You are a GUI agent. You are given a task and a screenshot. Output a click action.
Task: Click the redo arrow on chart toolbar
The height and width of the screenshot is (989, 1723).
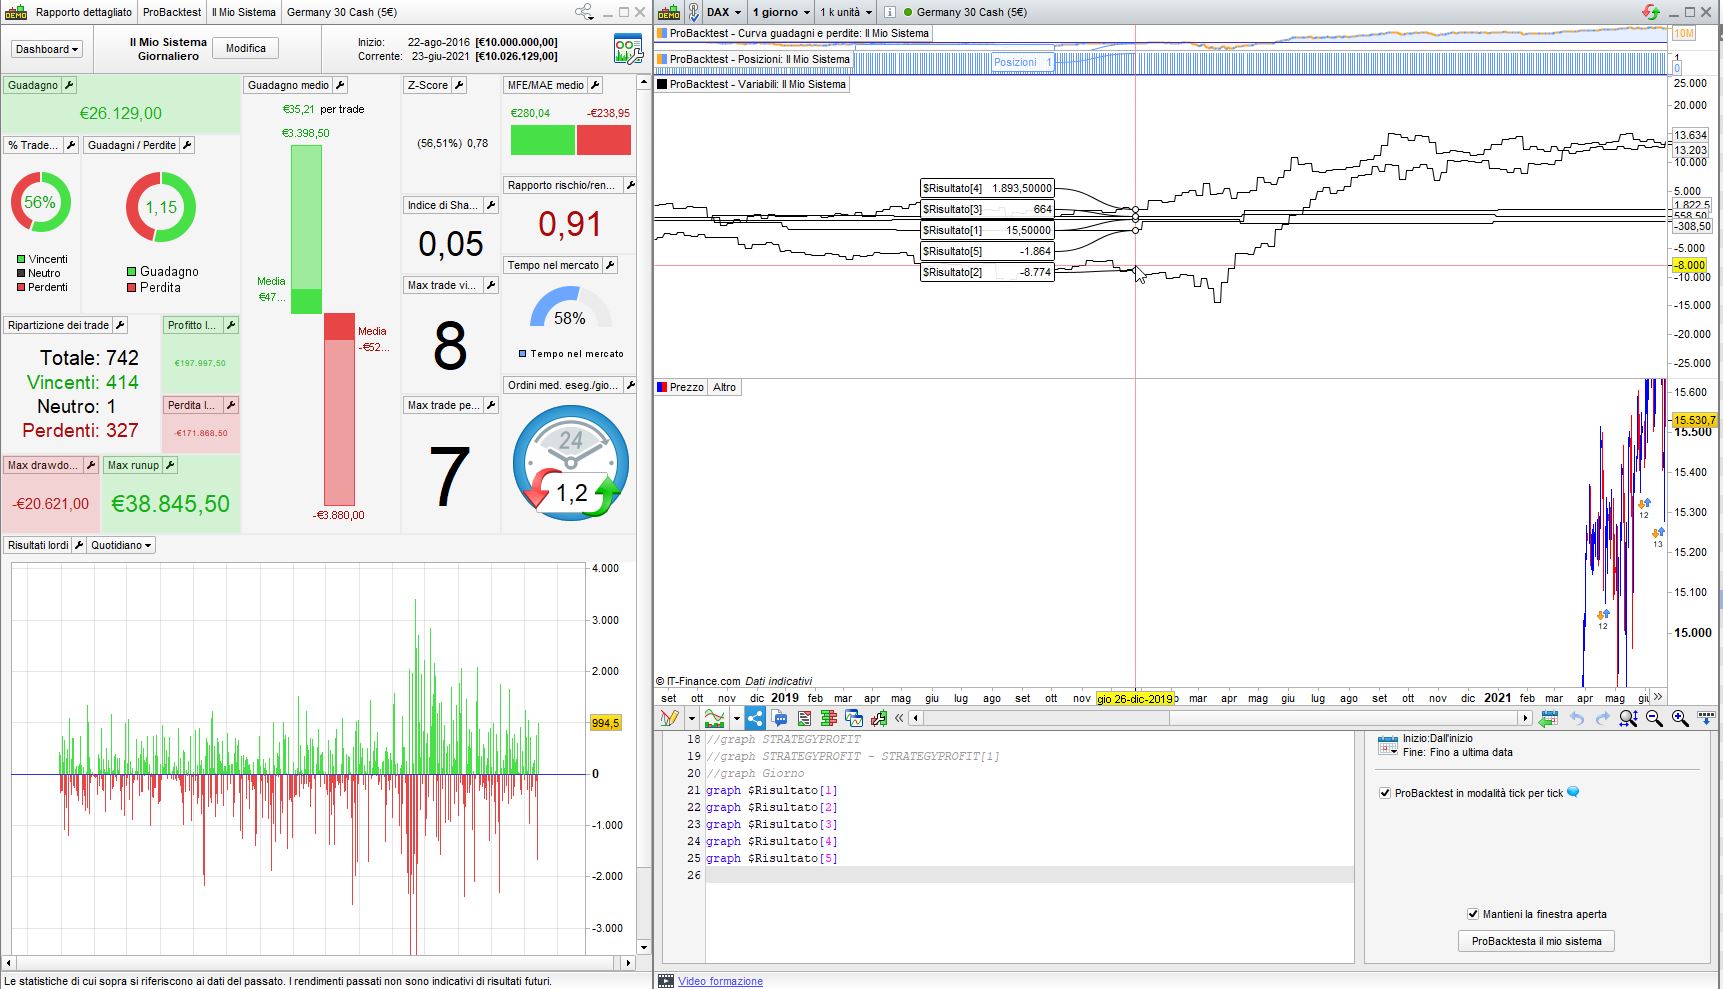pos(1602,718)
